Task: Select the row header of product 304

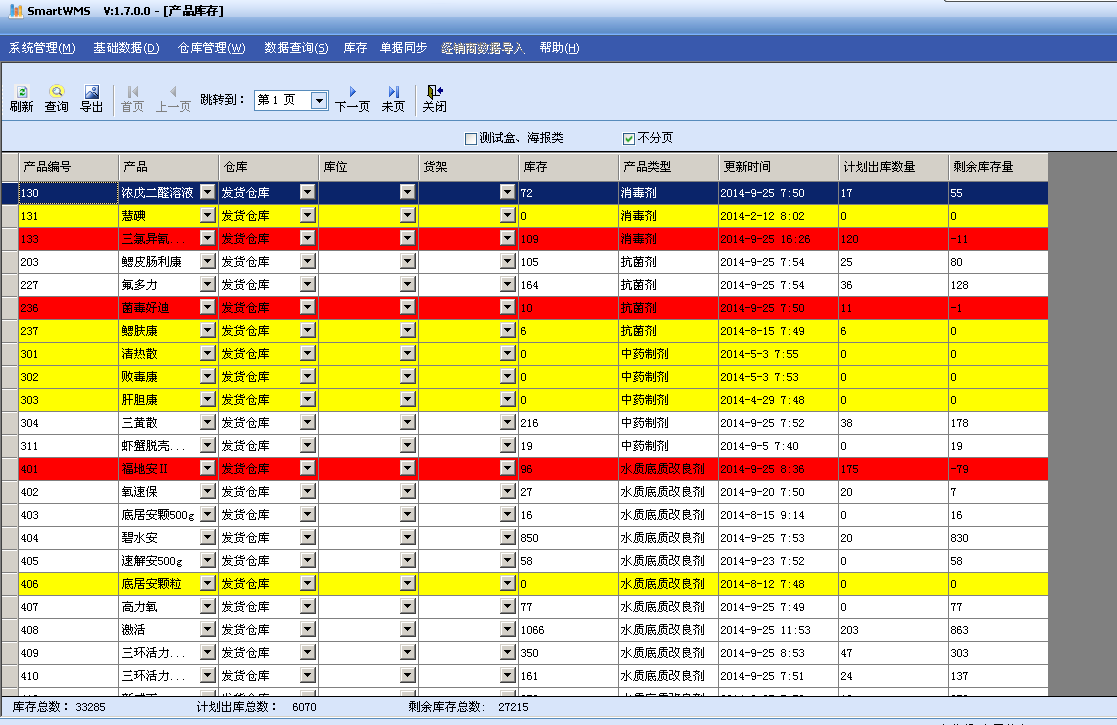Action: tap(9, 423)
